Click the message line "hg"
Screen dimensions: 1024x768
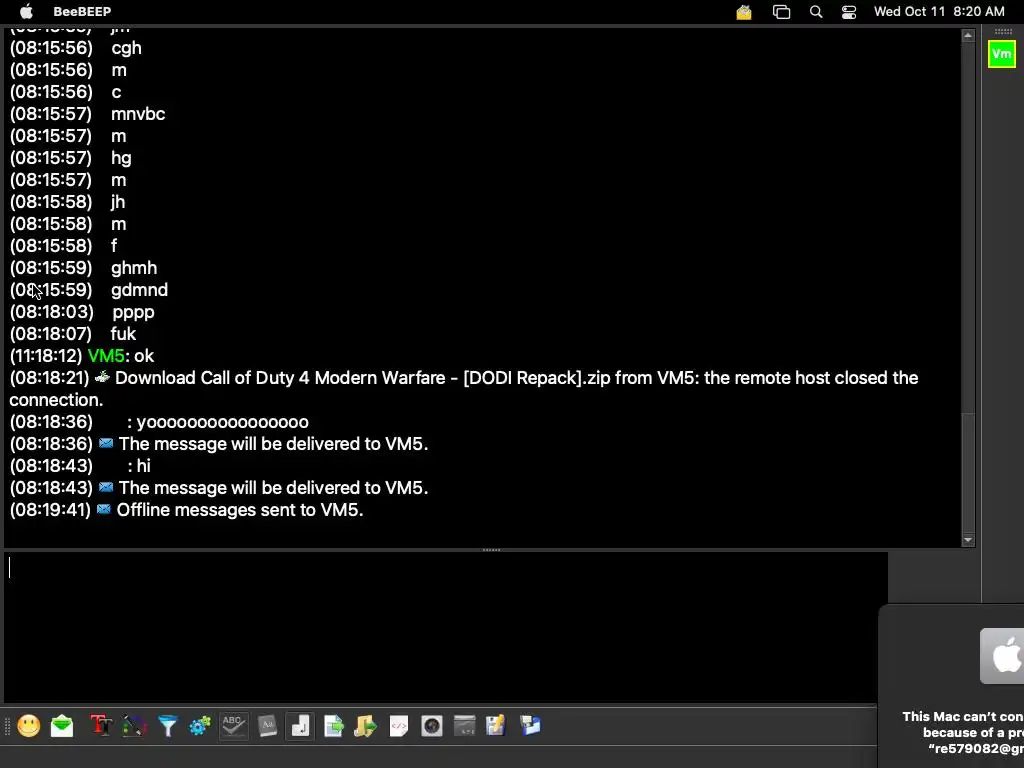click(121, 158)
